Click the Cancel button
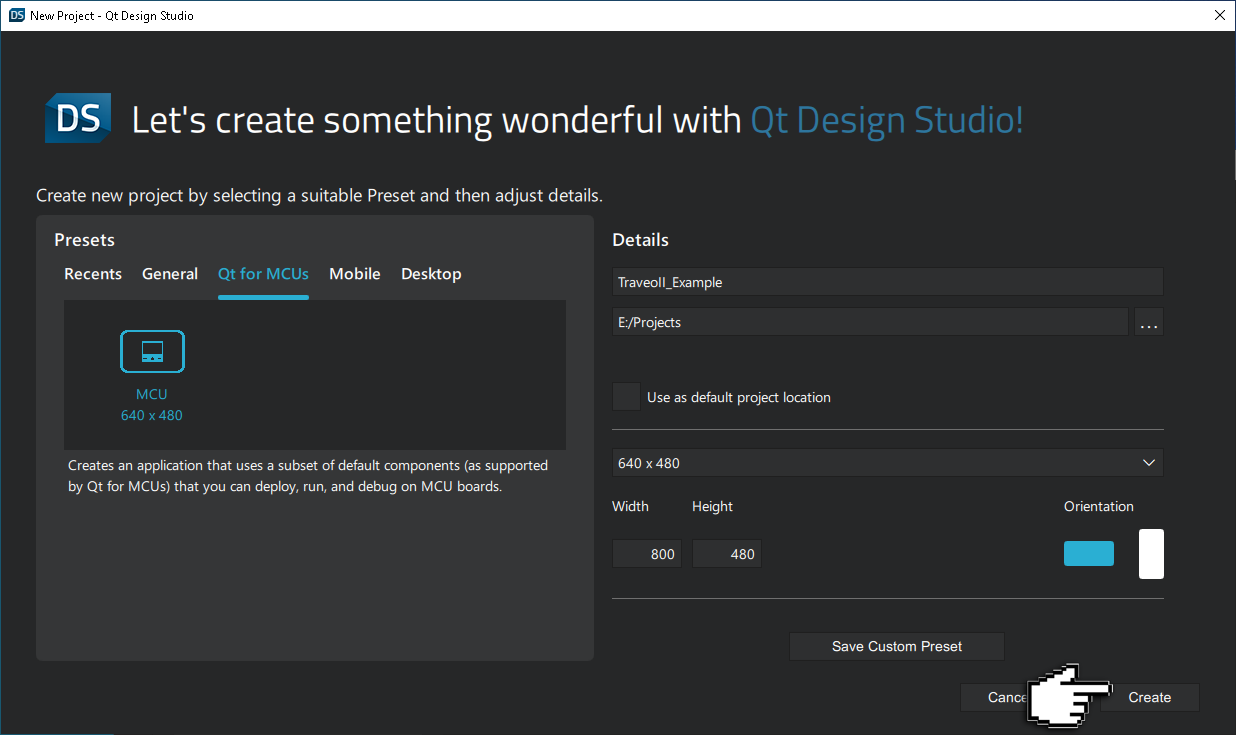 pyautogui.click(x=1005, y=697)
